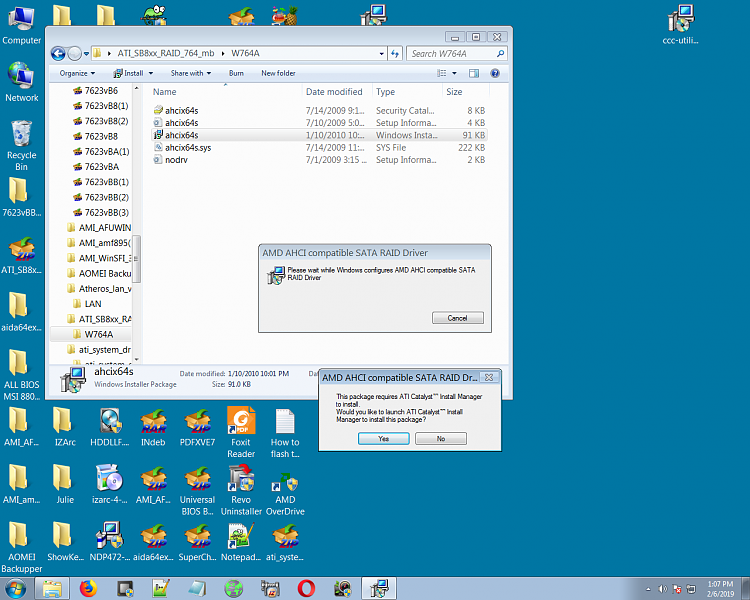This screenshot has height=600, width=750.
Task: Click the Explorer help icon
Action: pos(495,73)
